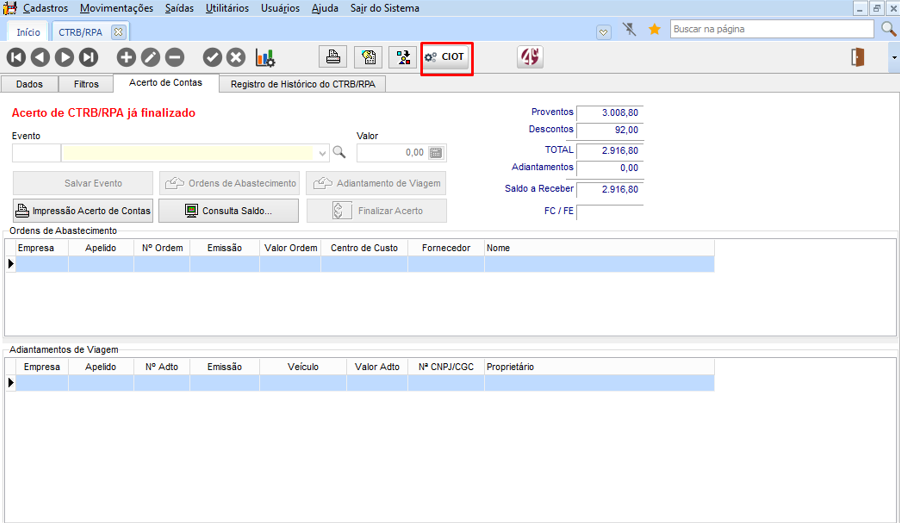Edit record pencil icon

[x=150, y=57]
